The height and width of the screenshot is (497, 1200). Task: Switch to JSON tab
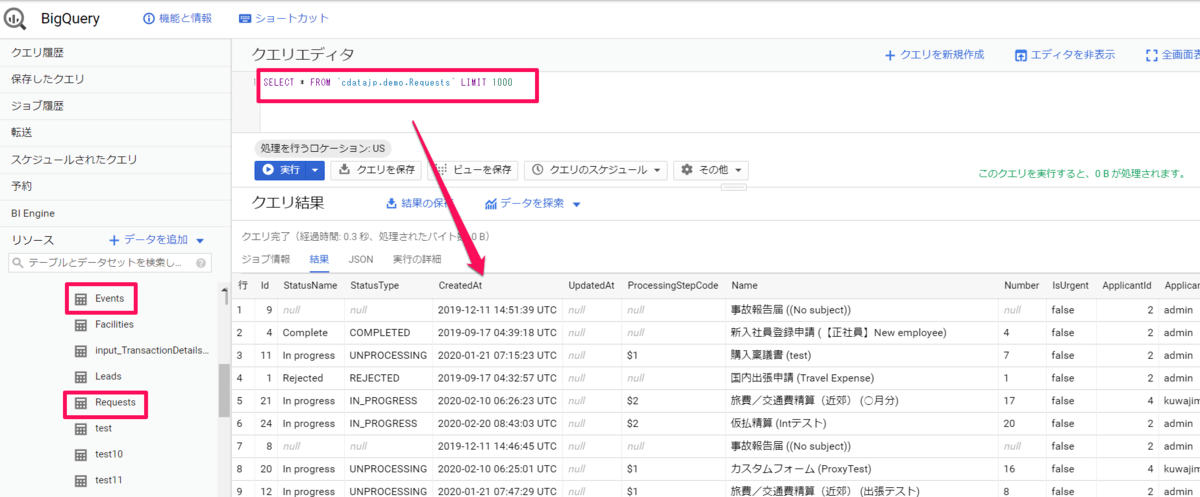361,259
